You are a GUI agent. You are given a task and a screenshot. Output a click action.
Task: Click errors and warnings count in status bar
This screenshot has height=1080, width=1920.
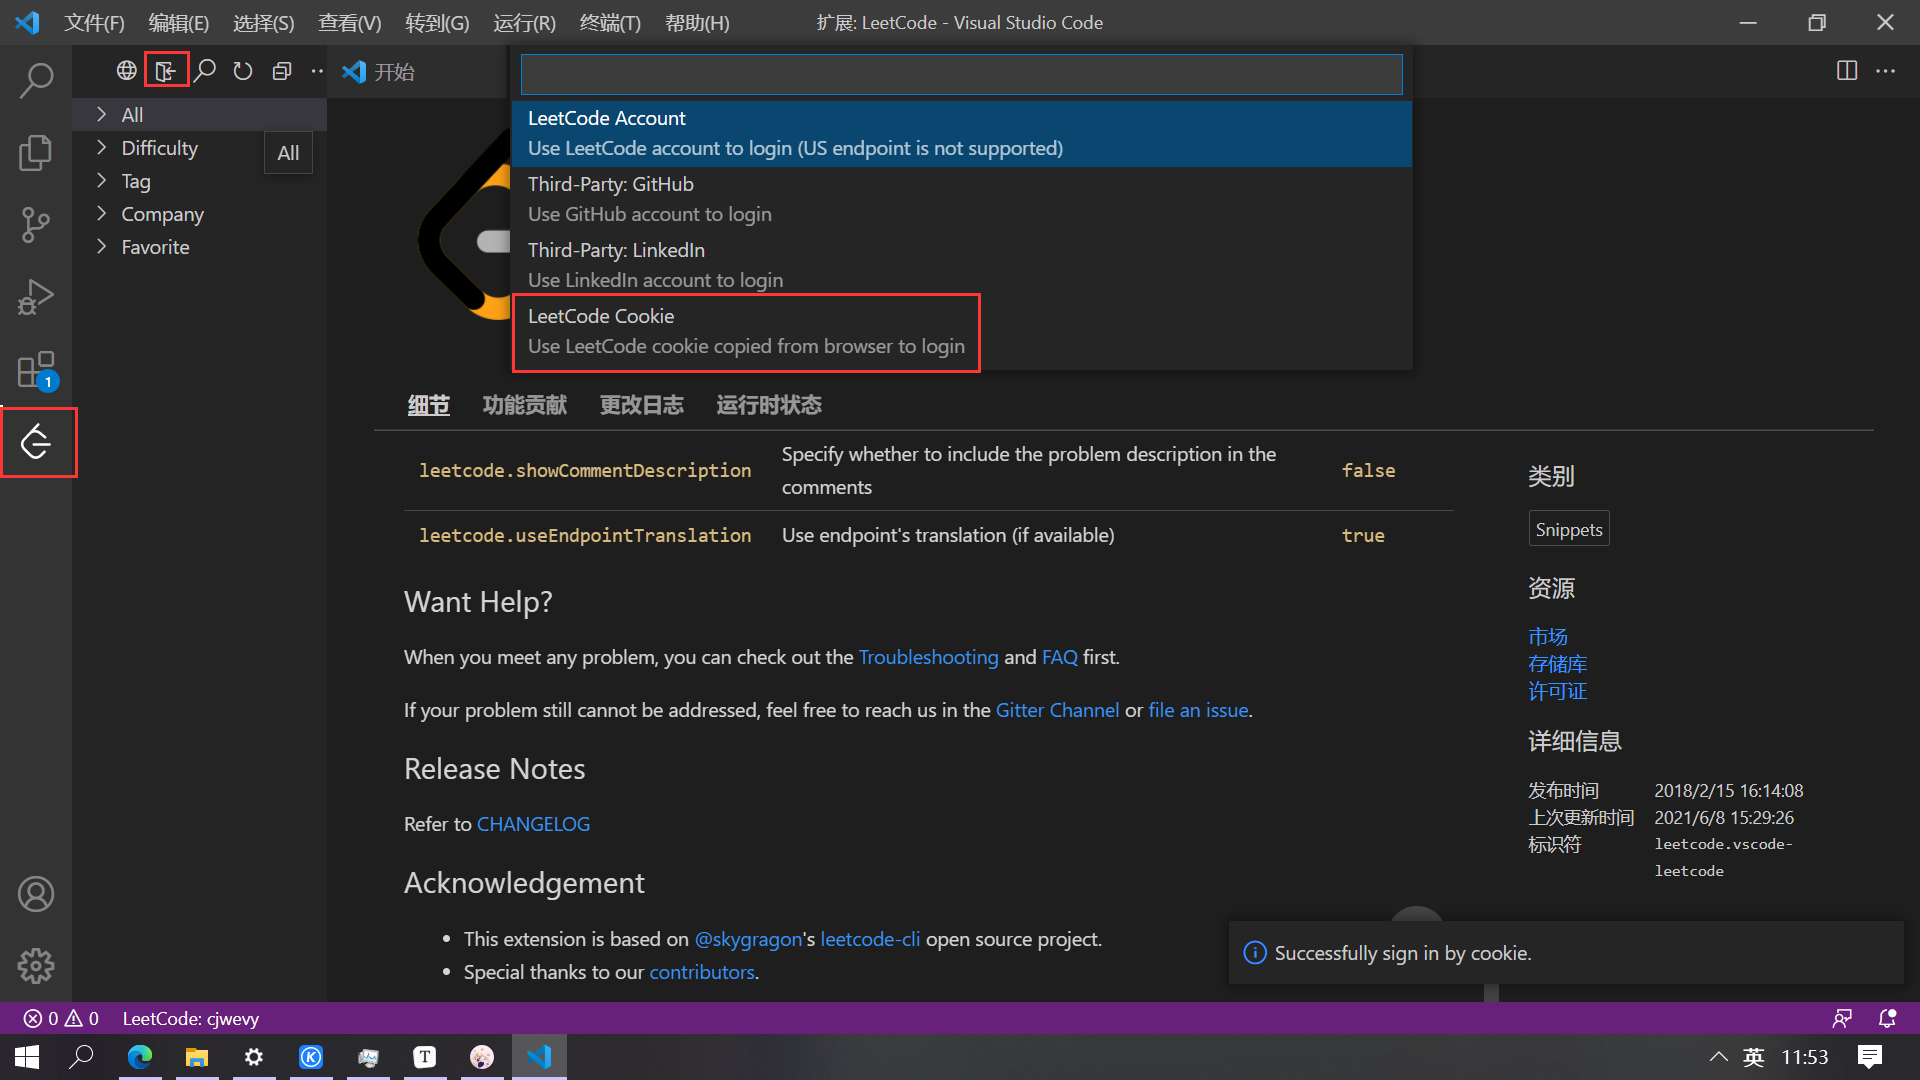pos(61,1018)
